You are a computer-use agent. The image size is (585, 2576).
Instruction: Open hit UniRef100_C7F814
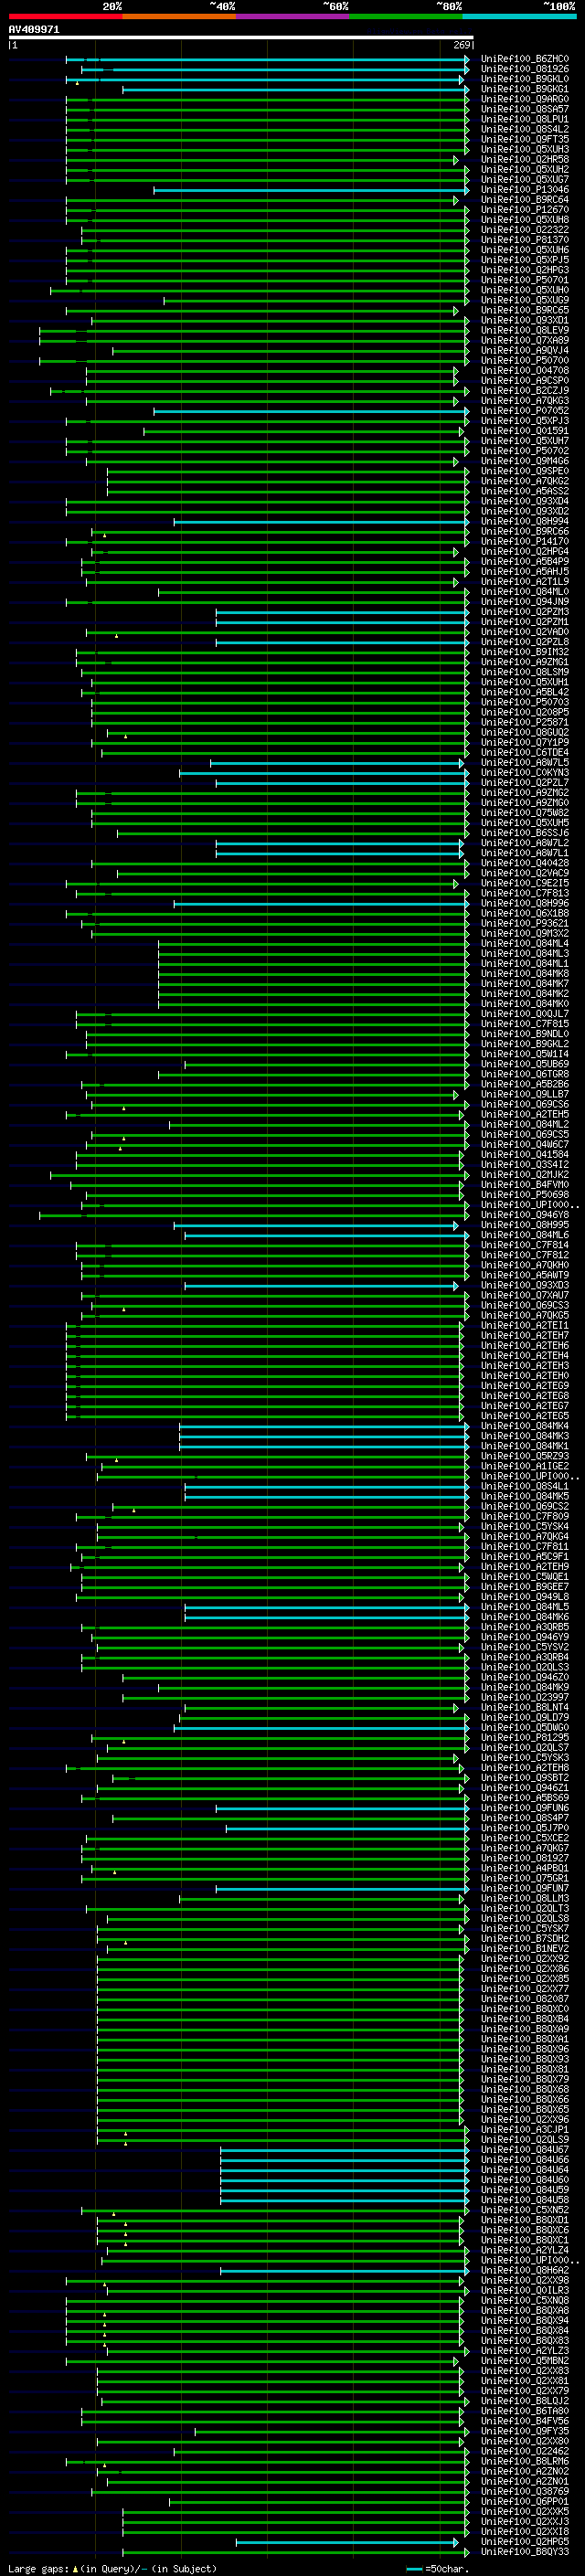[525, 1245]
